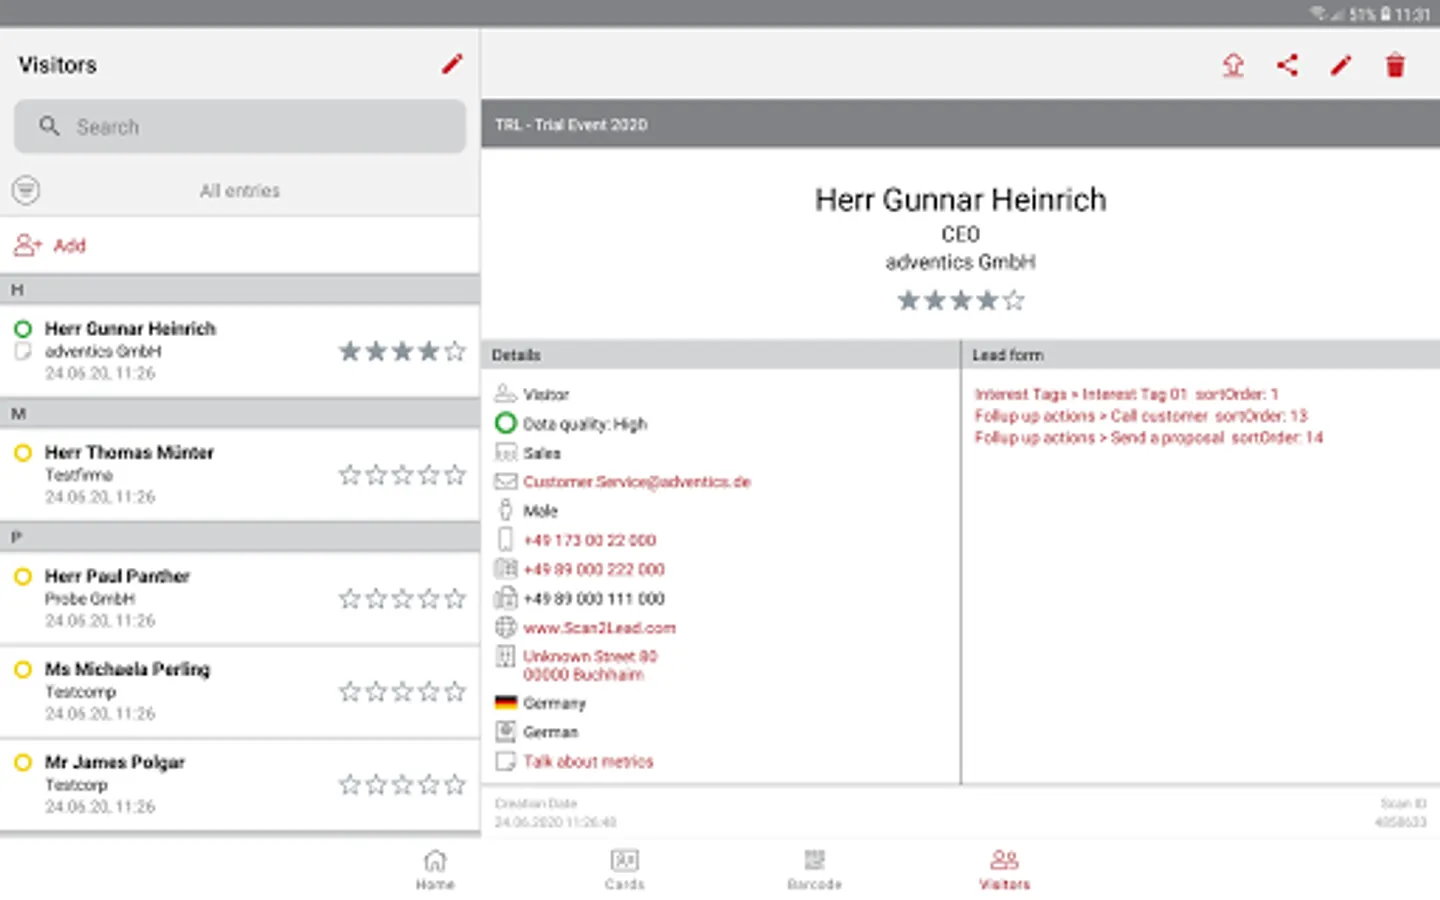The height and width of the screenshot is (900, 1440).
Task: Rate Michaela Perling with the star row
Action: (402, 692)
